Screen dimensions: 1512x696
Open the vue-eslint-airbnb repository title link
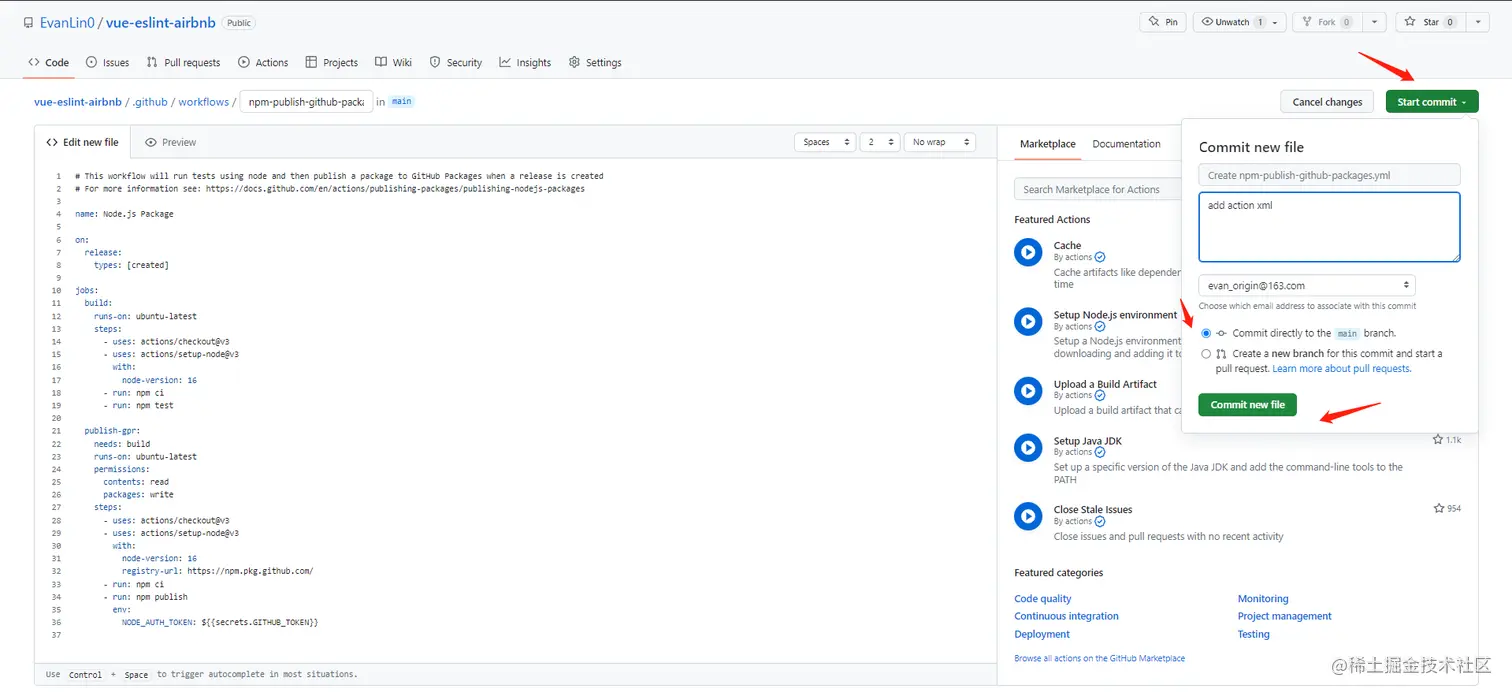click(x=162, y=22)
